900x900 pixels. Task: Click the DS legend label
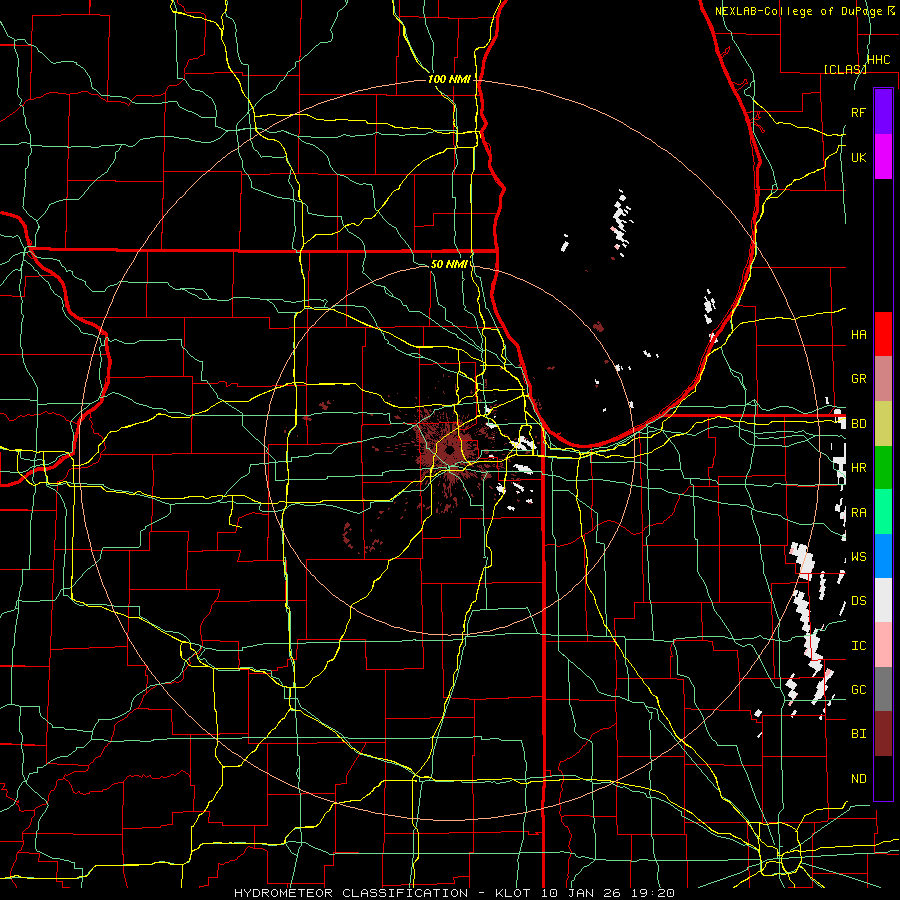(x=858, y=601)
